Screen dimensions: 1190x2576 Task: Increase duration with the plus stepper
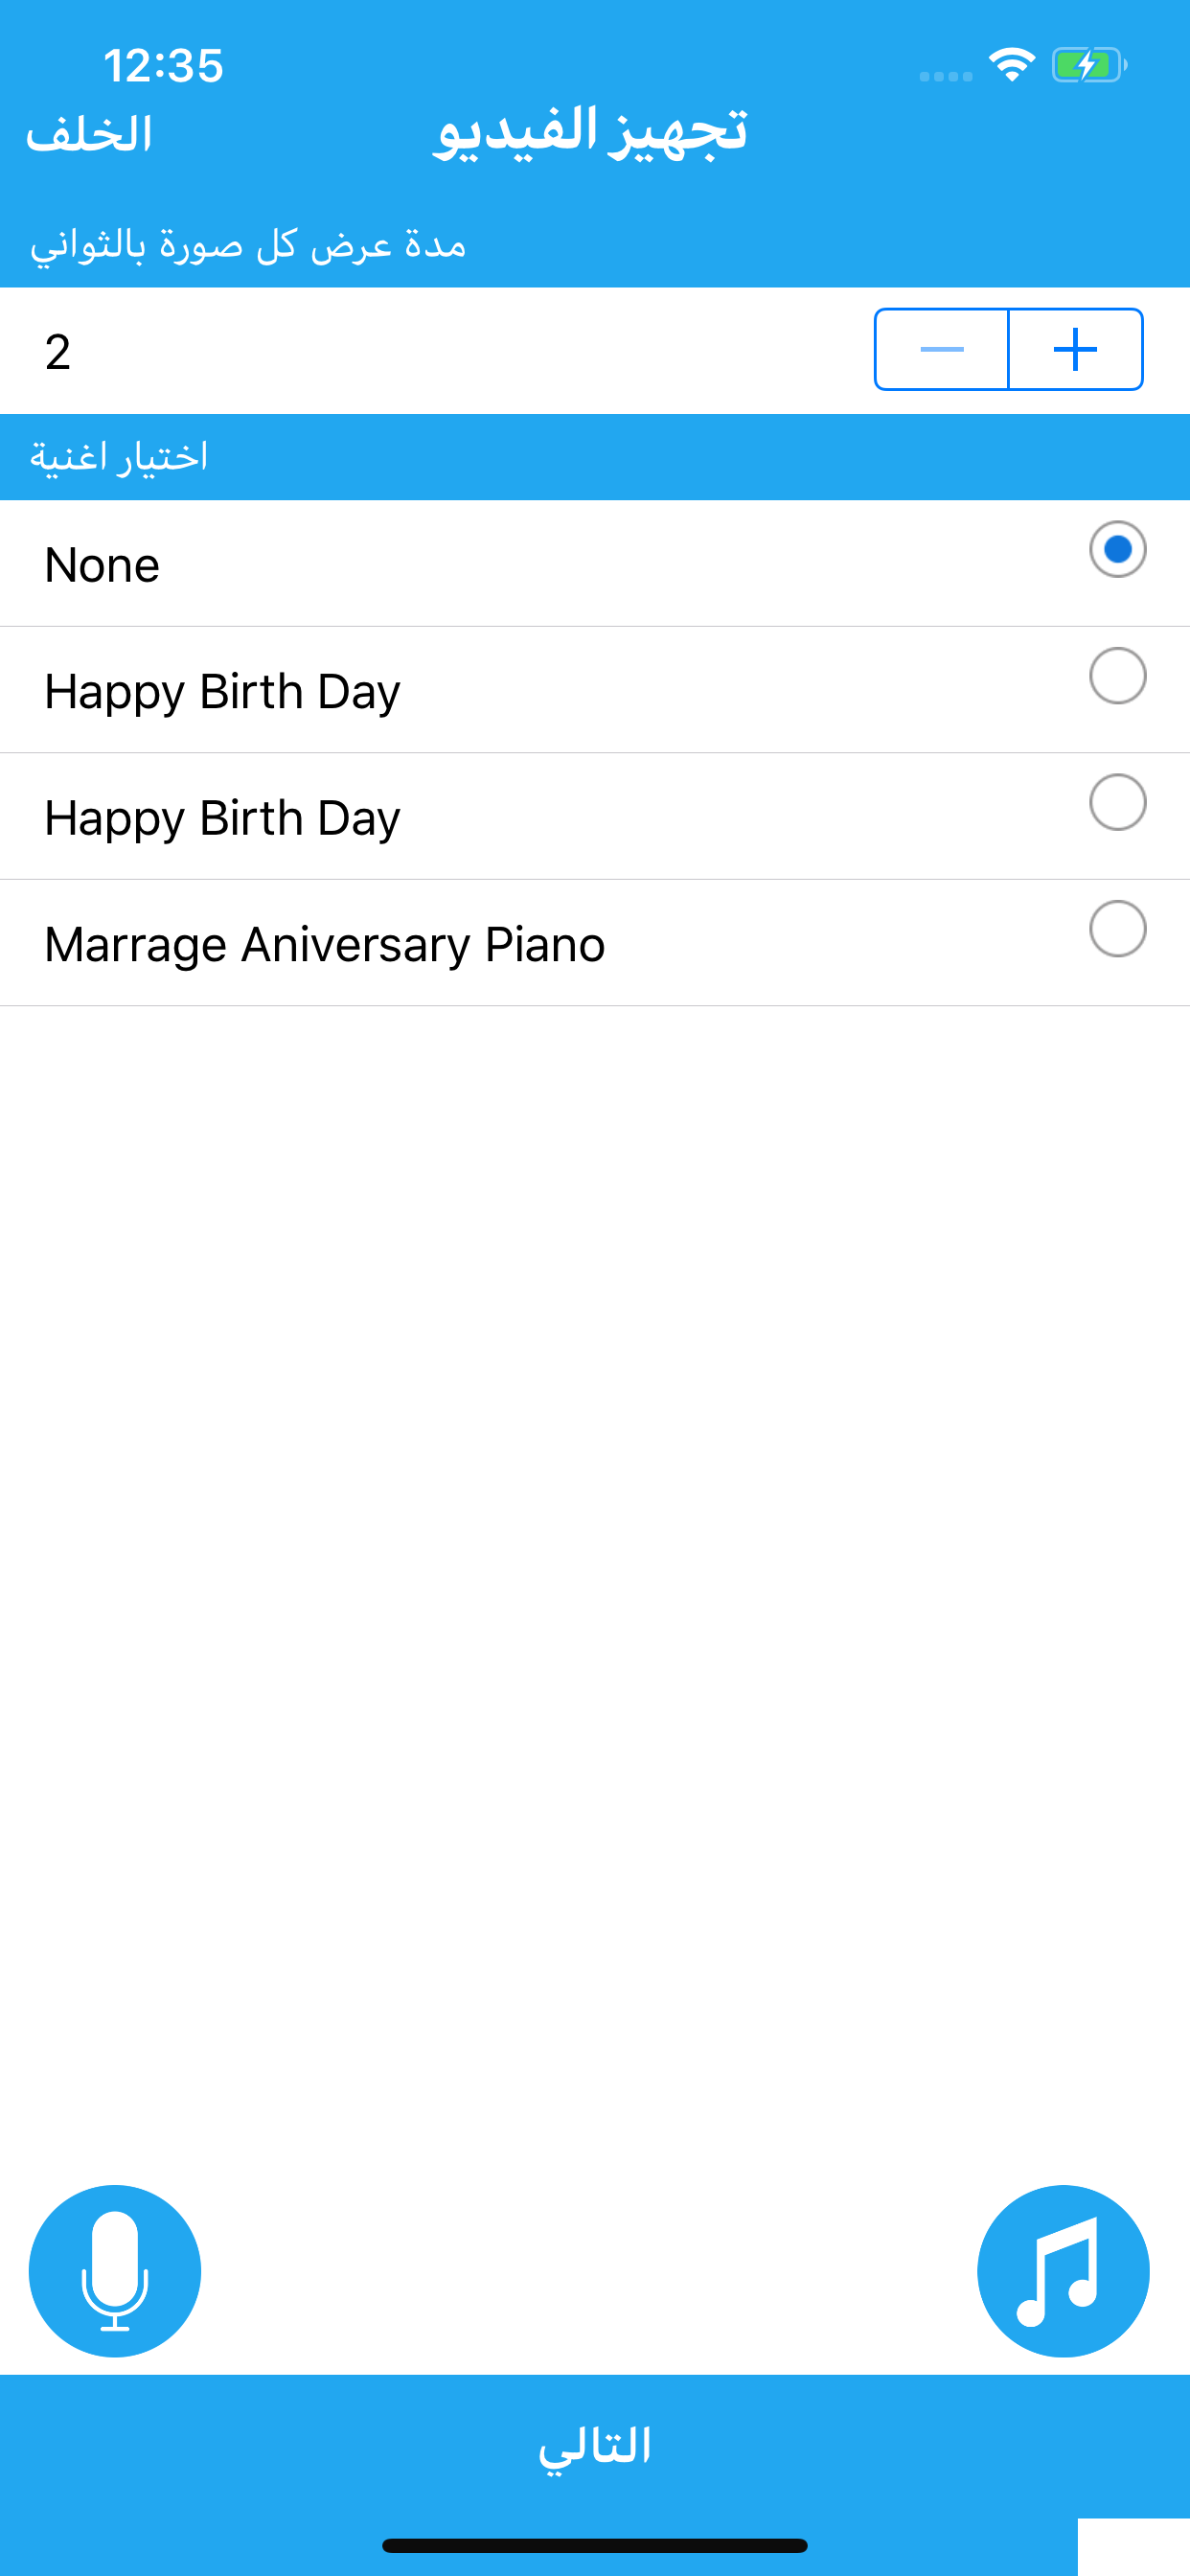coord(1075,349)
